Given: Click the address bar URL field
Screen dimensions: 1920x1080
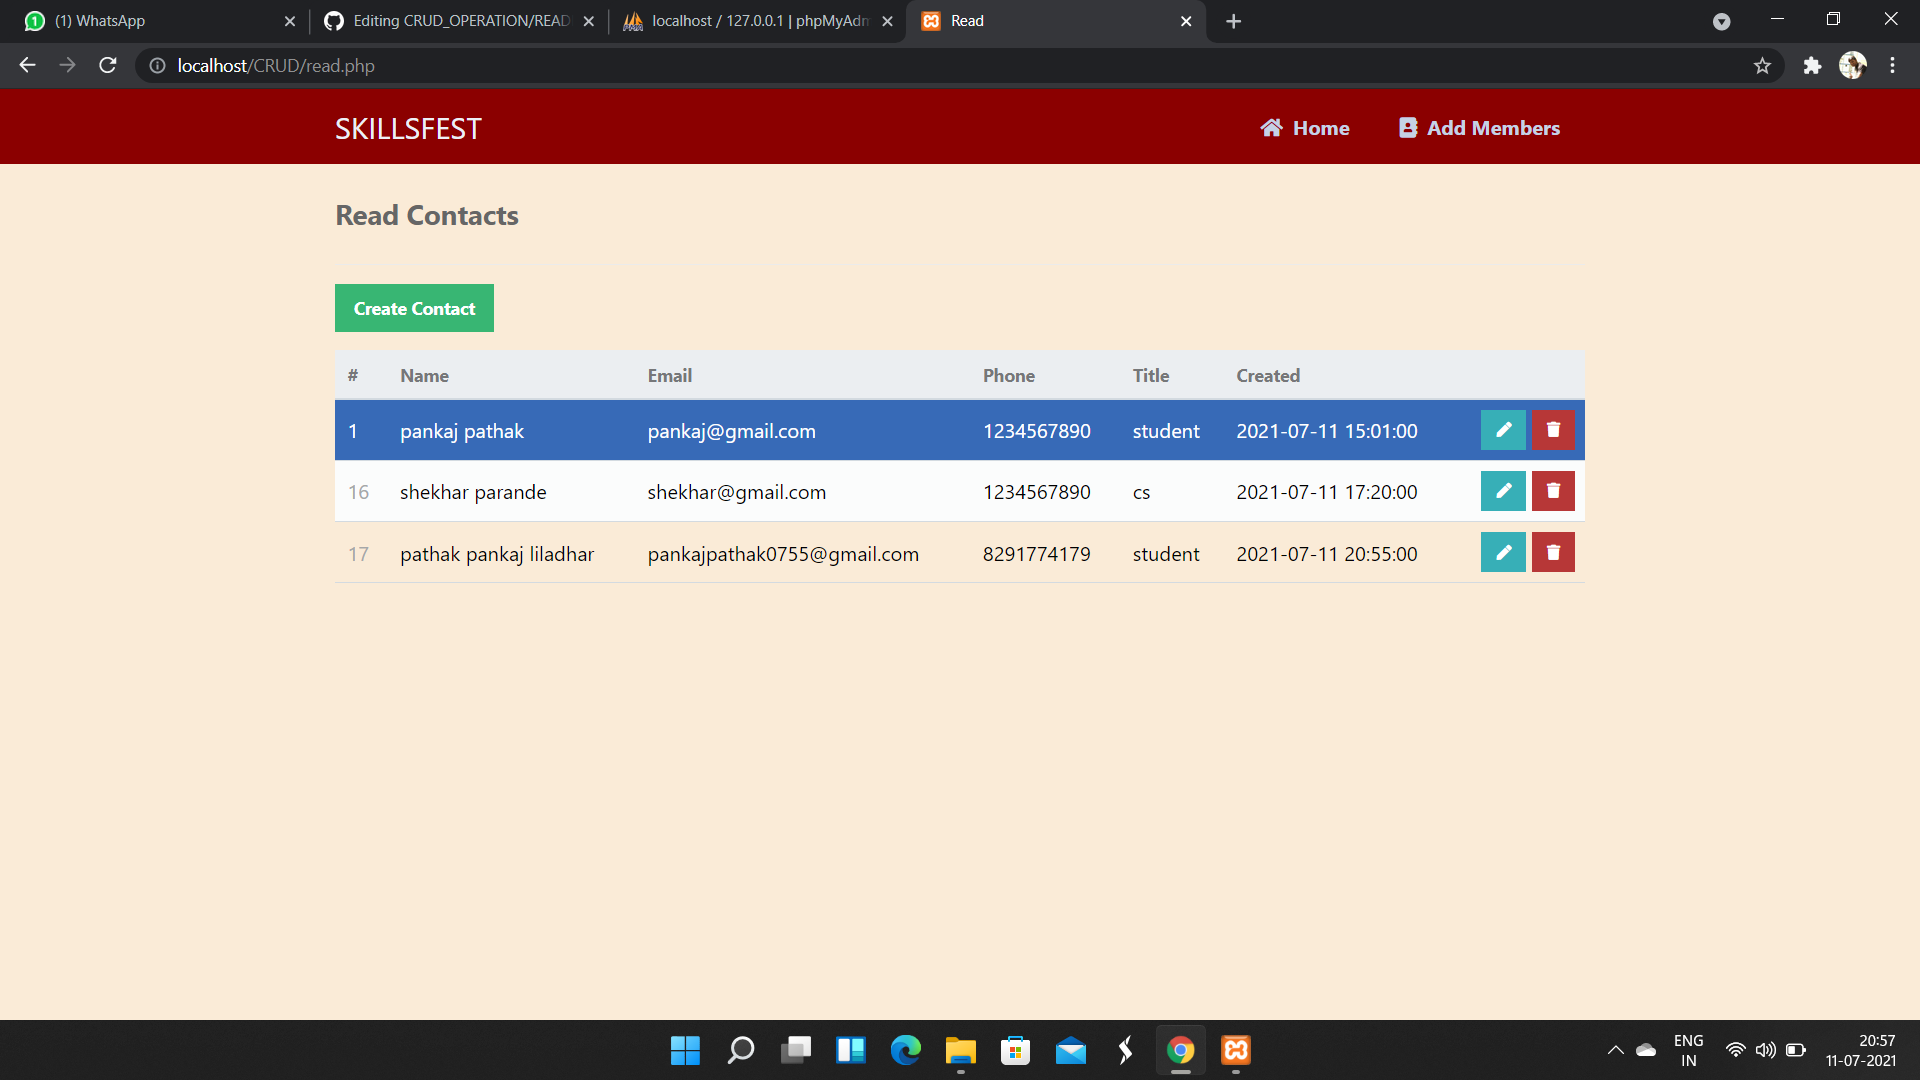Looking at the screenshot, I should tap(700, 66).
